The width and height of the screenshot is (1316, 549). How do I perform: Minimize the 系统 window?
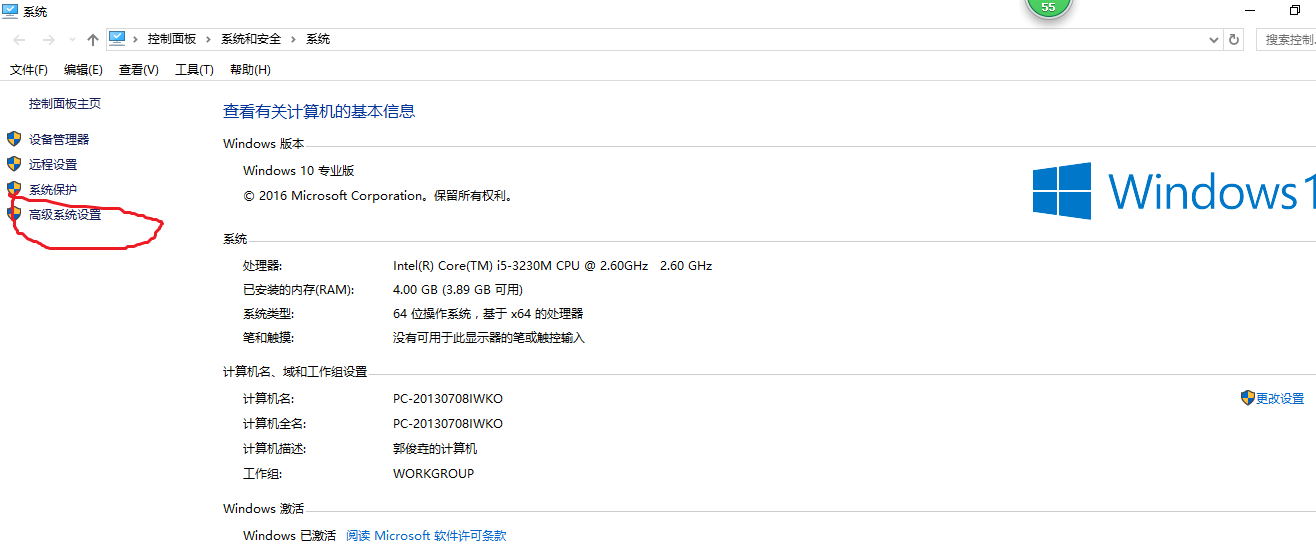click(x=1250, y=10)
